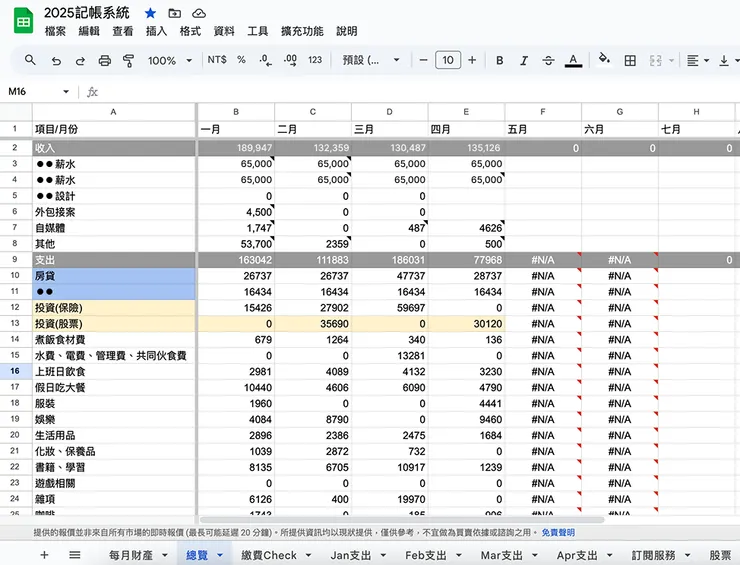Open the 擴充功能 menu
The image size is (740, 565).
click(x=302, y=31)
